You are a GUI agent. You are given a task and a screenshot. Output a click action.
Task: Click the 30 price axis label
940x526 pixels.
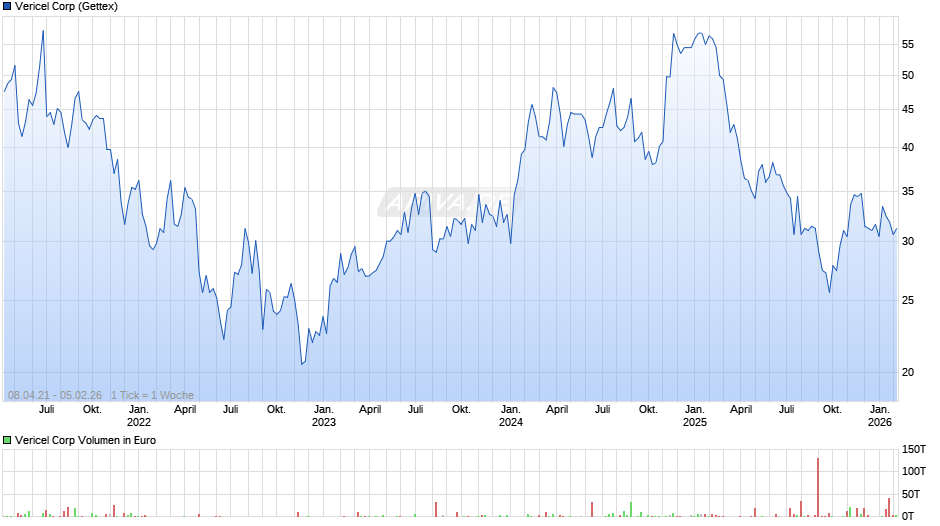[908, 242]
